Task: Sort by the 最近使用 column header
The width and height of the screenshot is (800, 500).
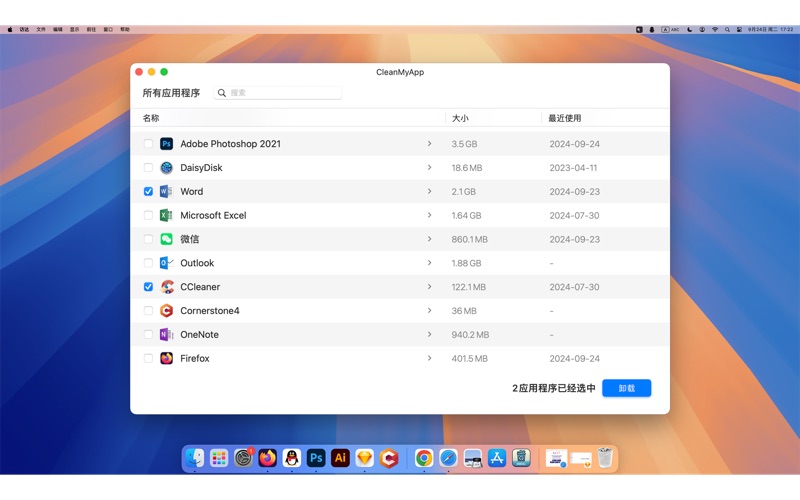Action: click(x=565, y=118)
